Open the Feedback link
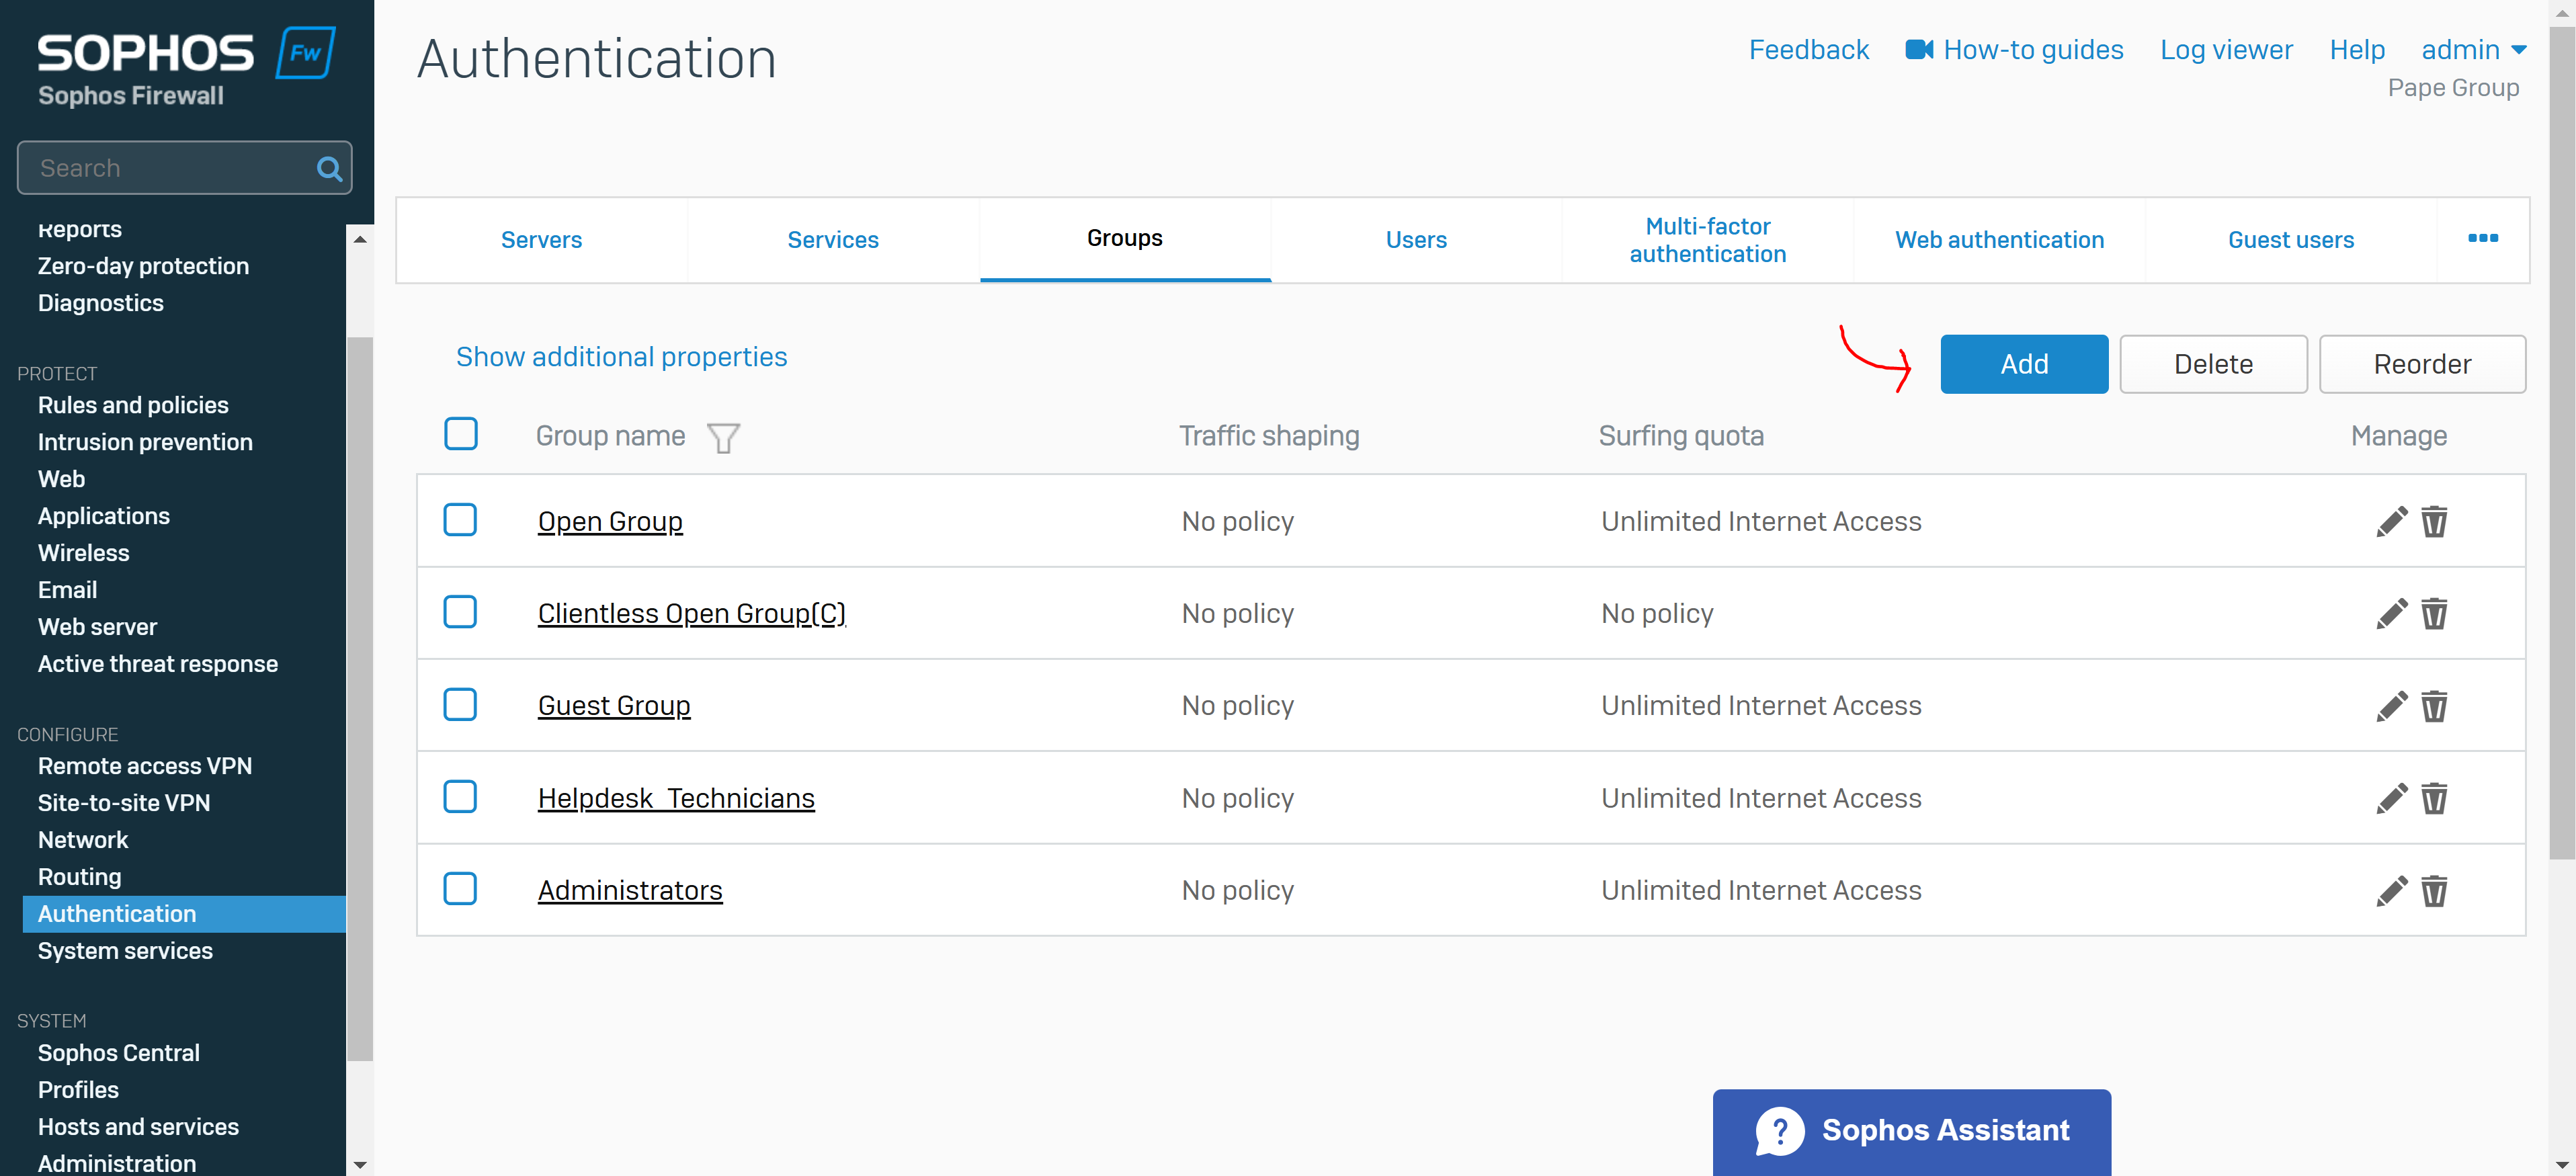 click(1808, 50)
